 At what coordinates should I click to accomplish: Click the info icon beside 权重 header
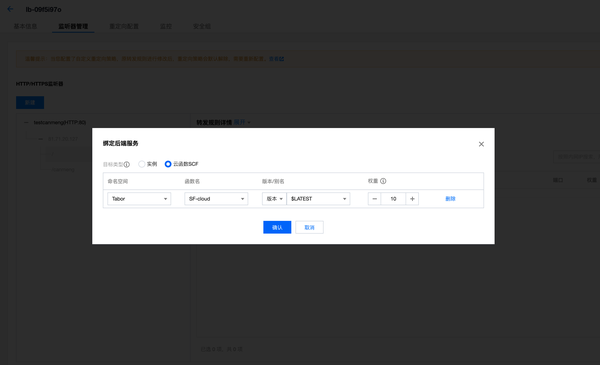(x=383, y=181)
